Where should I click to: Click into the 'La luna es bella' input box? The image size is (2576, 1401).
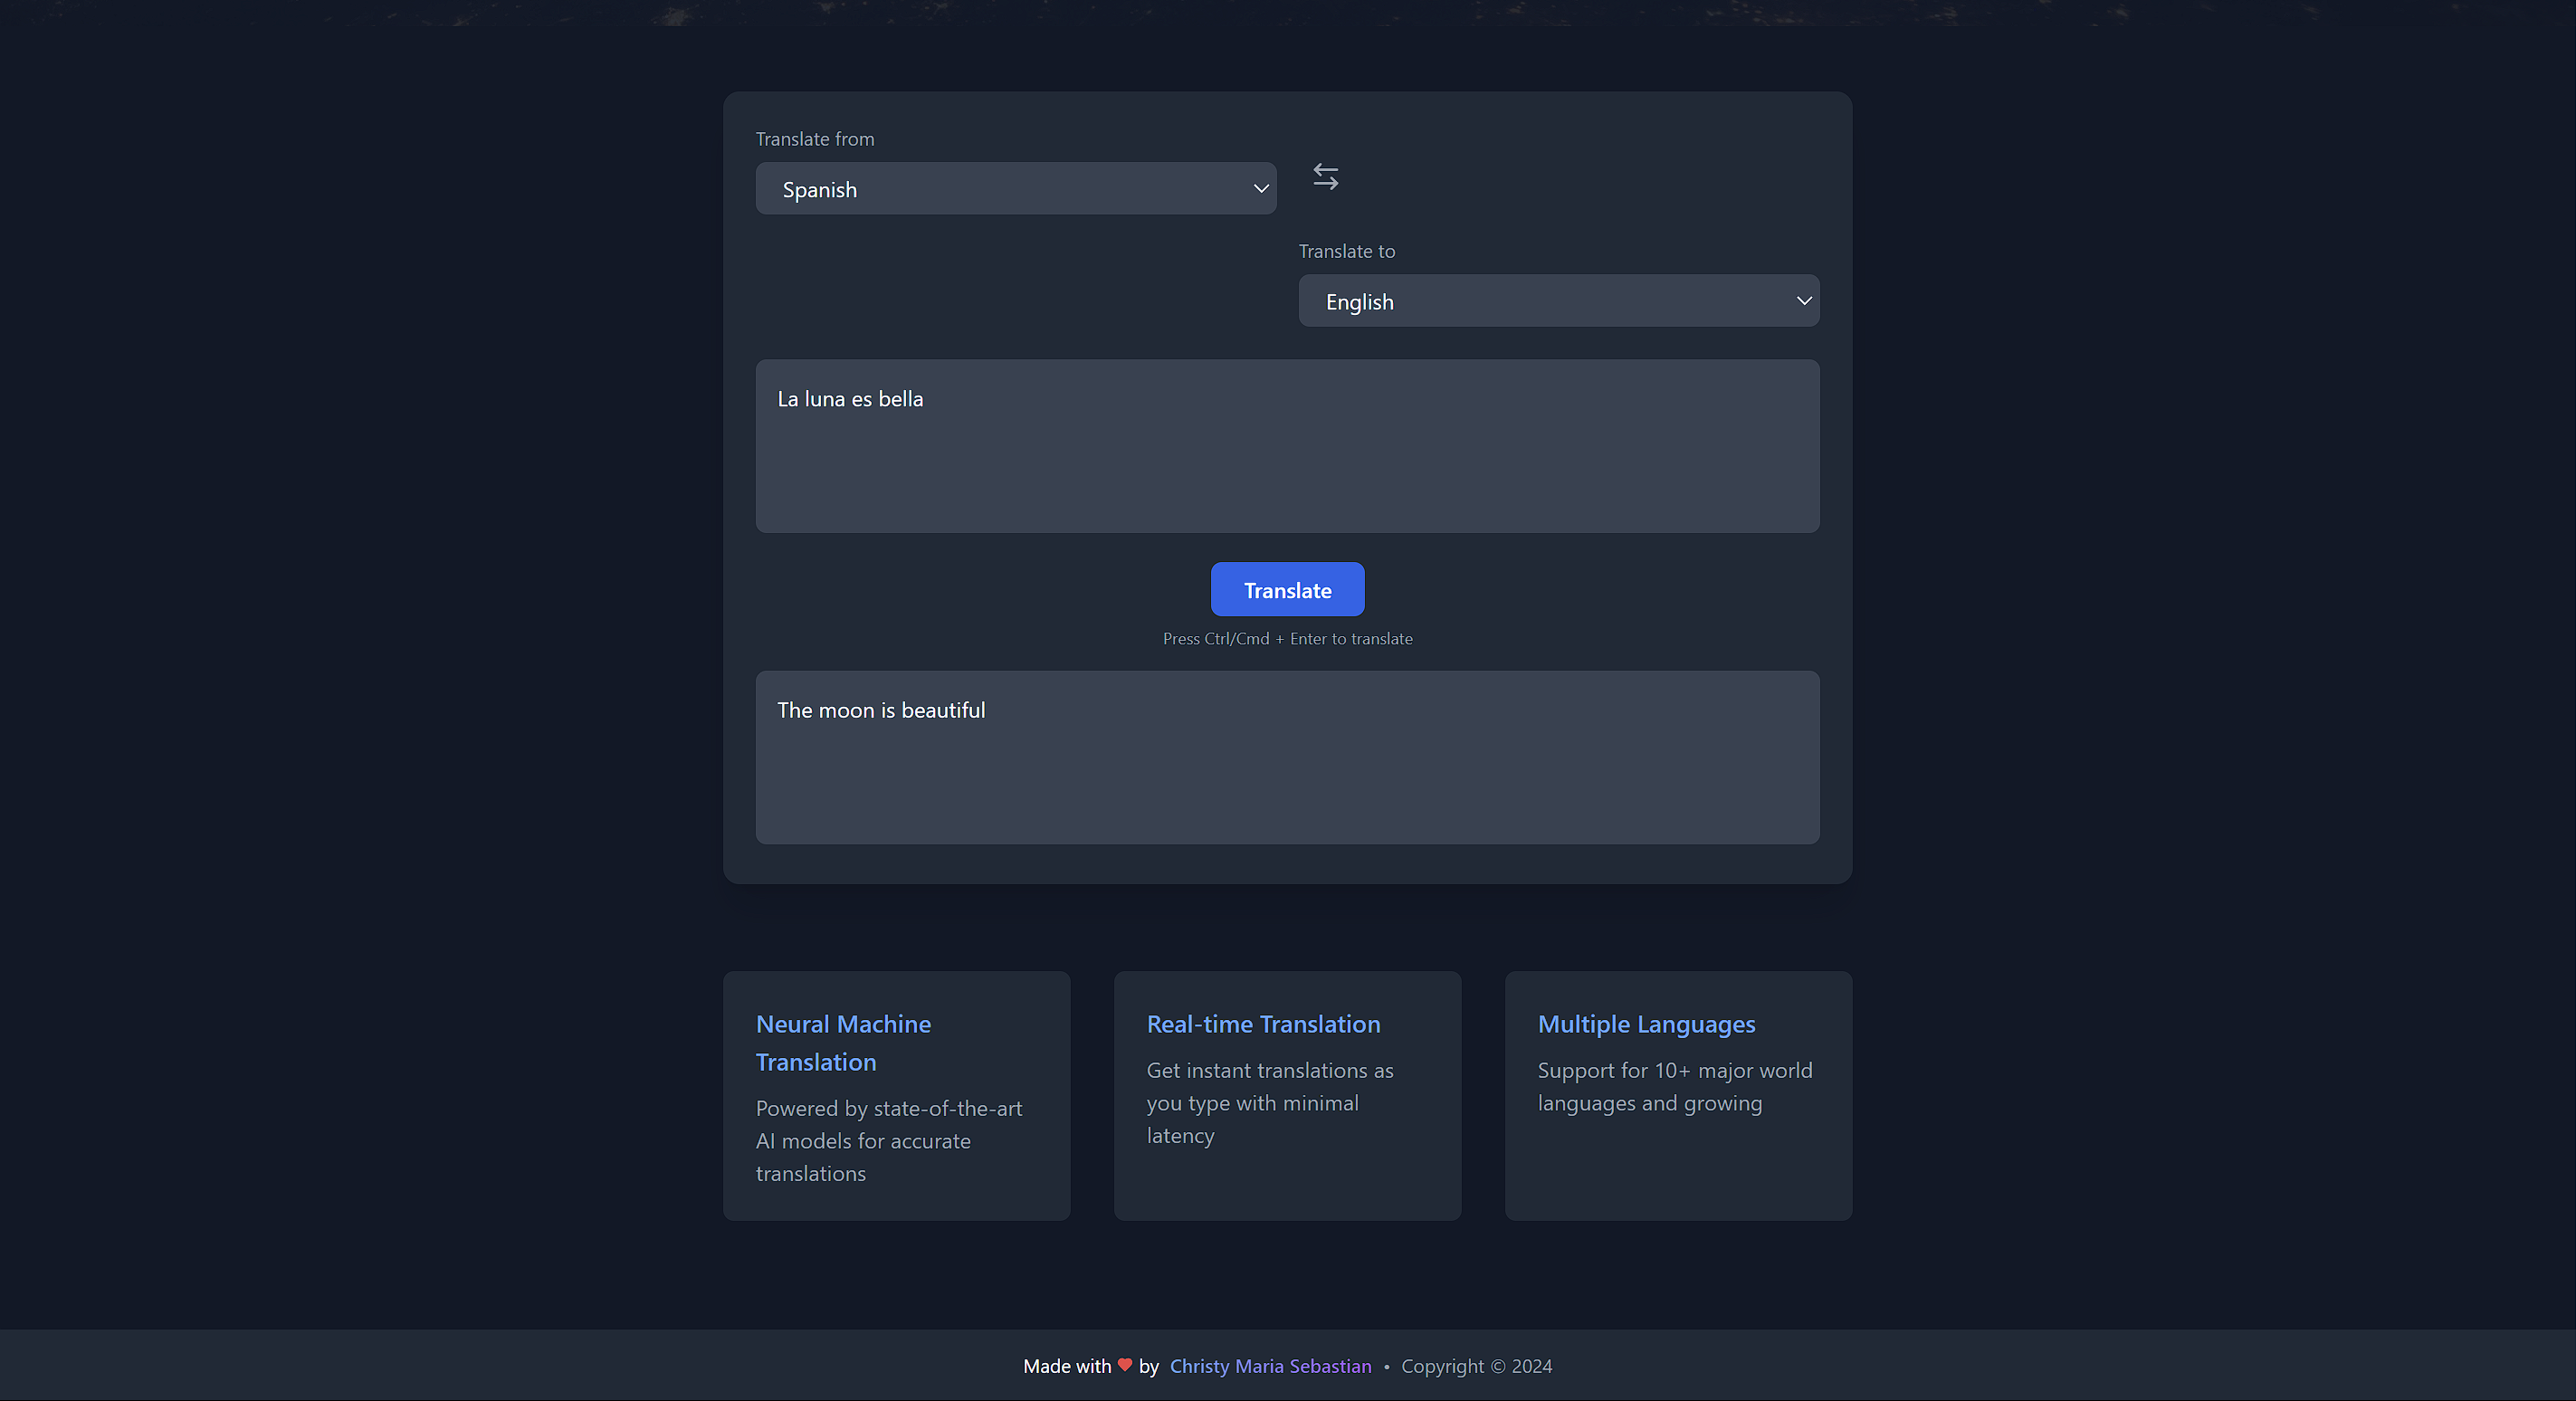click(1286, 446)
